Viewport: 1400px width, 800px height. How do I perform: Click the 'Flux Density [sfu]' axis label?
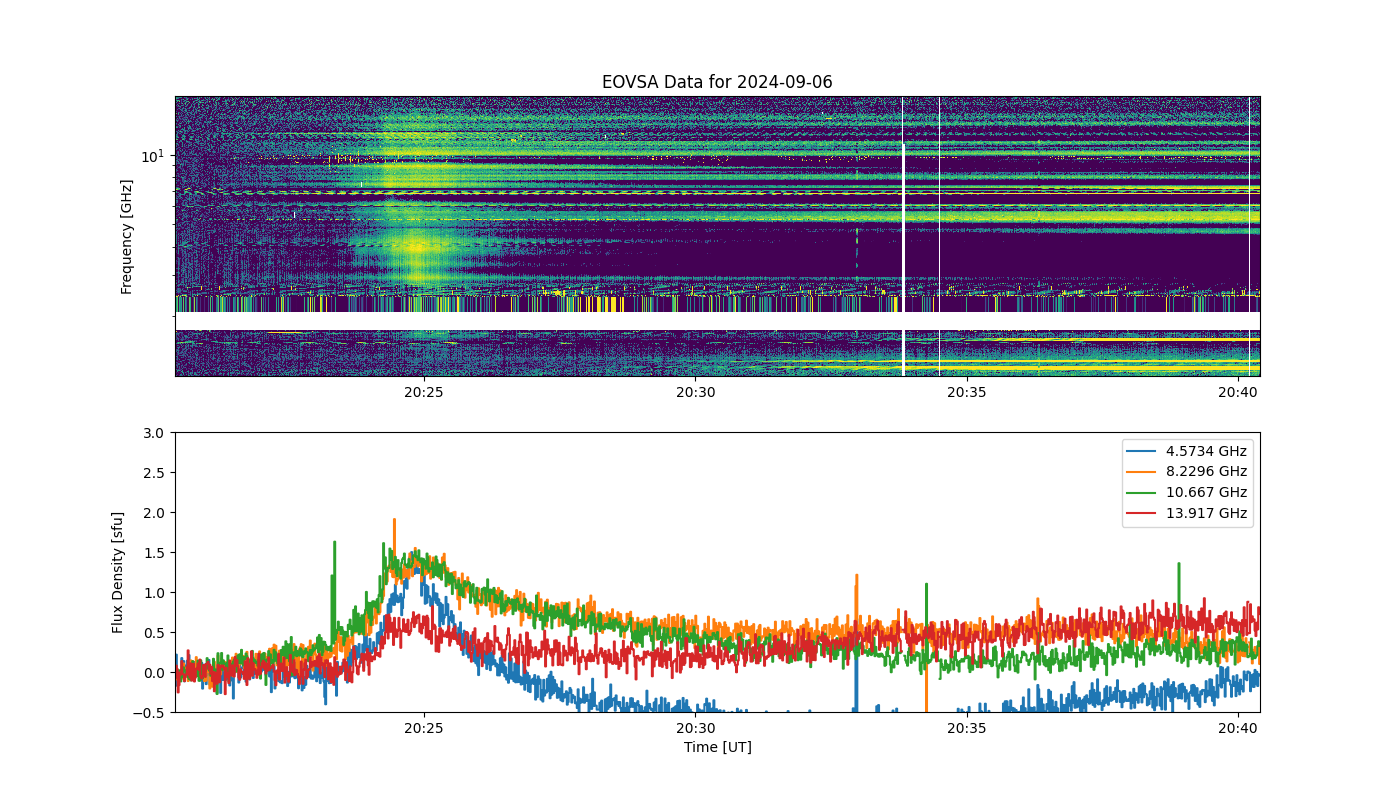point(117,572)
